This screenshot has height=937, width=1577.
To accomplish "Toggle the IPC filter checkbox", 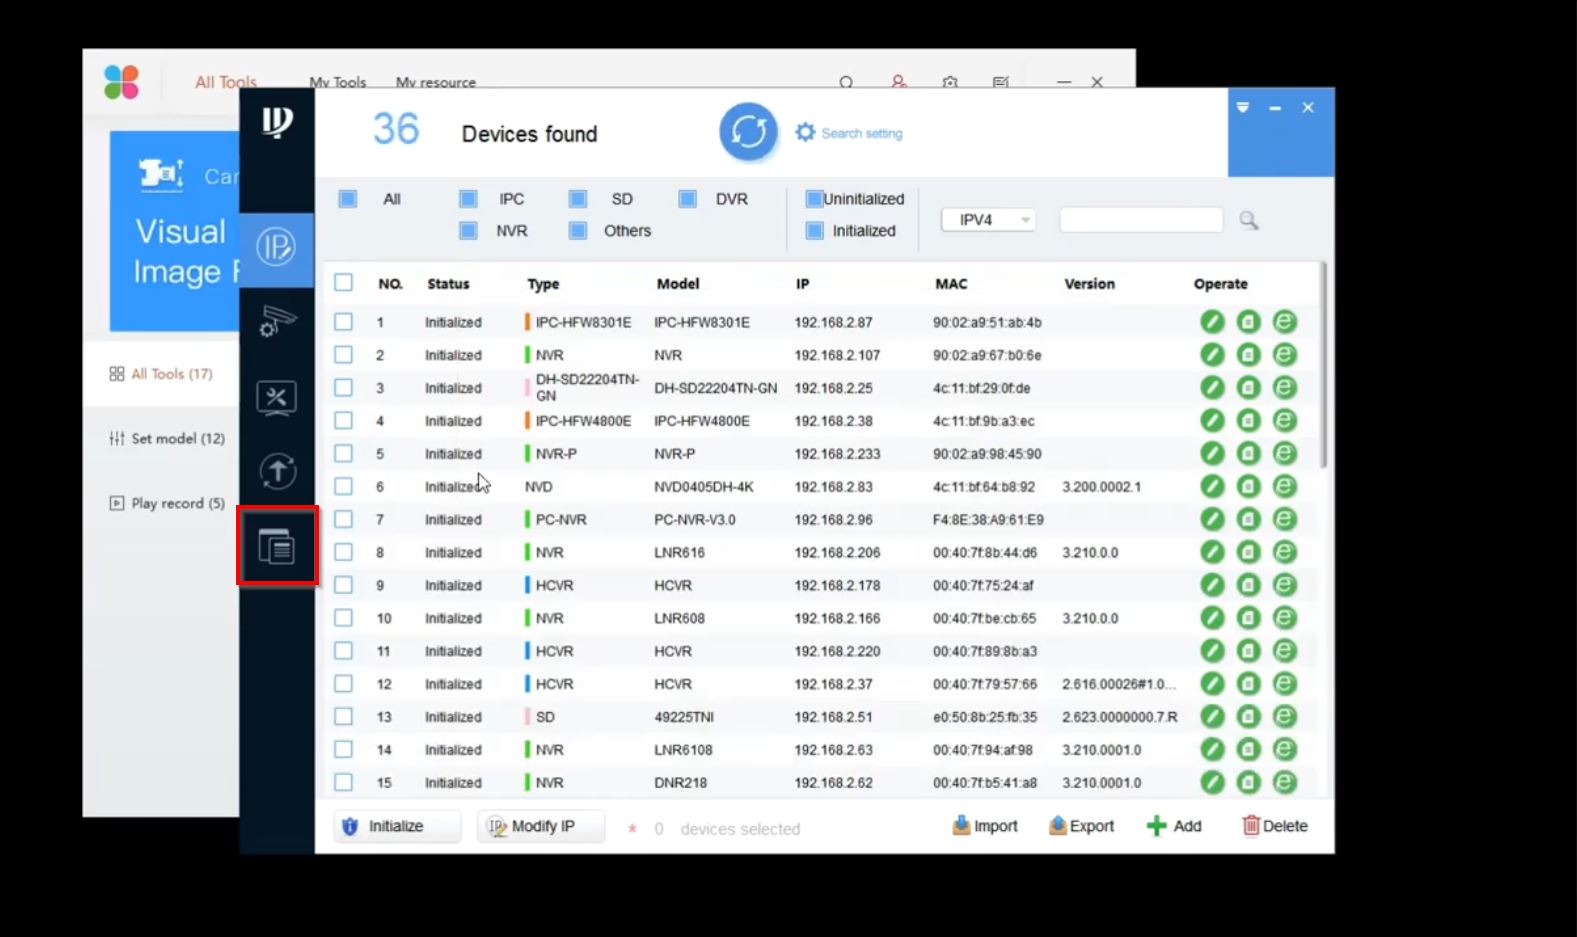I will click(468, 199).
